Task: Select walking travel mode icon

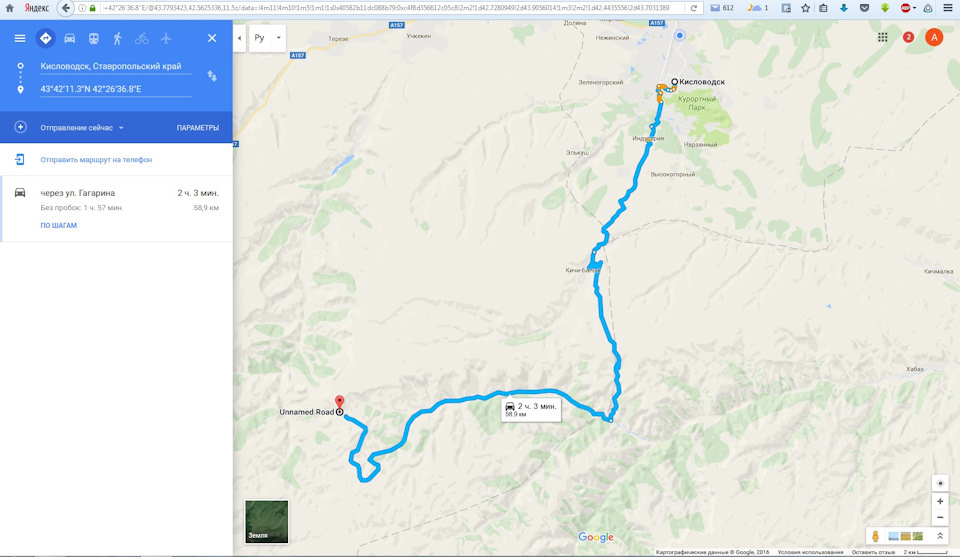Action: click(x=118, y=39)
